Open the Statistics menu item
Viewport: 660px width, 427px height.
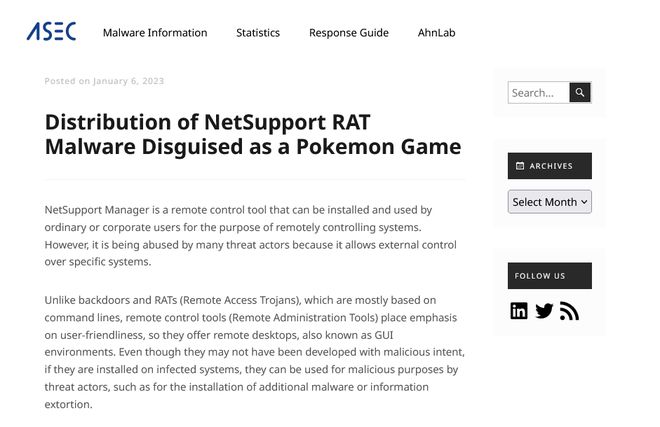(258, 33)
